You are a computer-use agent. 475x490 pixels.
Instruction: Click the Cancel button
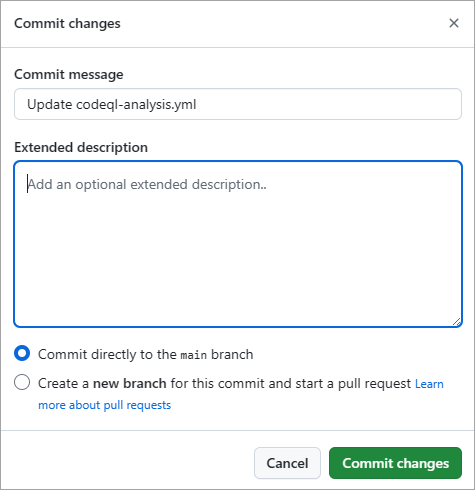287,463
